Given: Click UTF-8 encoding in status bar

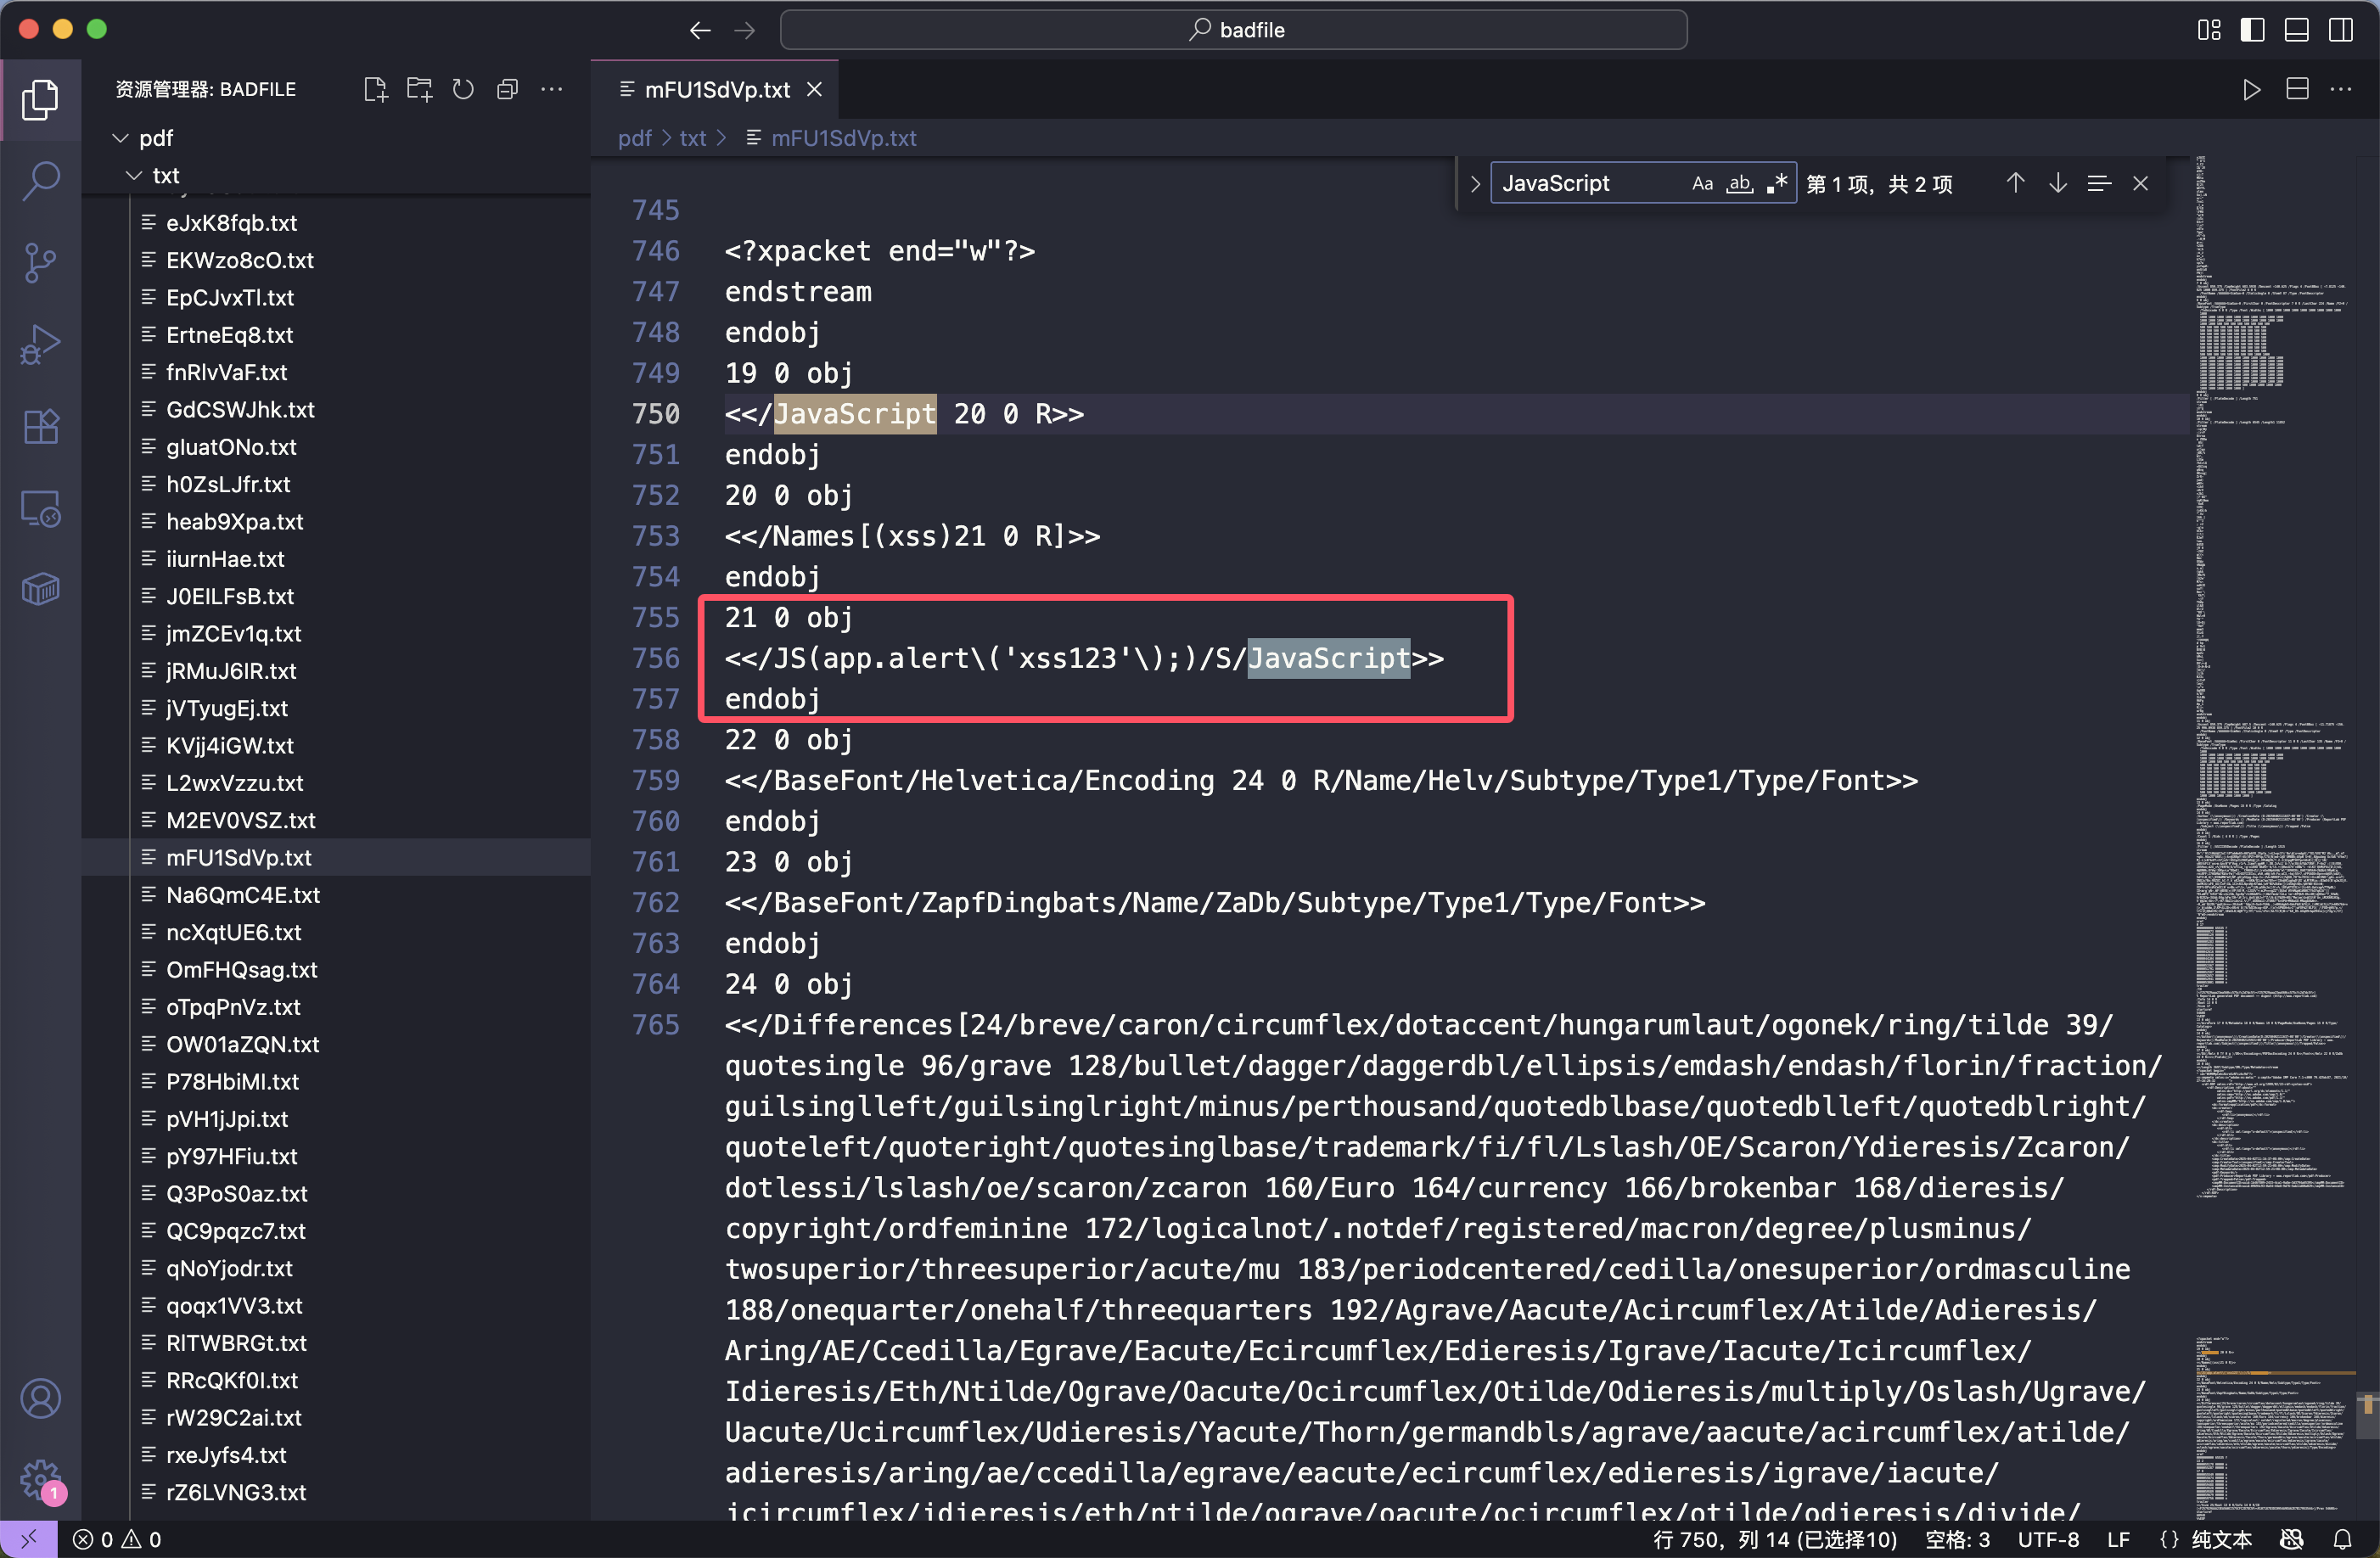Looking at the screenshot, I should [2047, 1539].
